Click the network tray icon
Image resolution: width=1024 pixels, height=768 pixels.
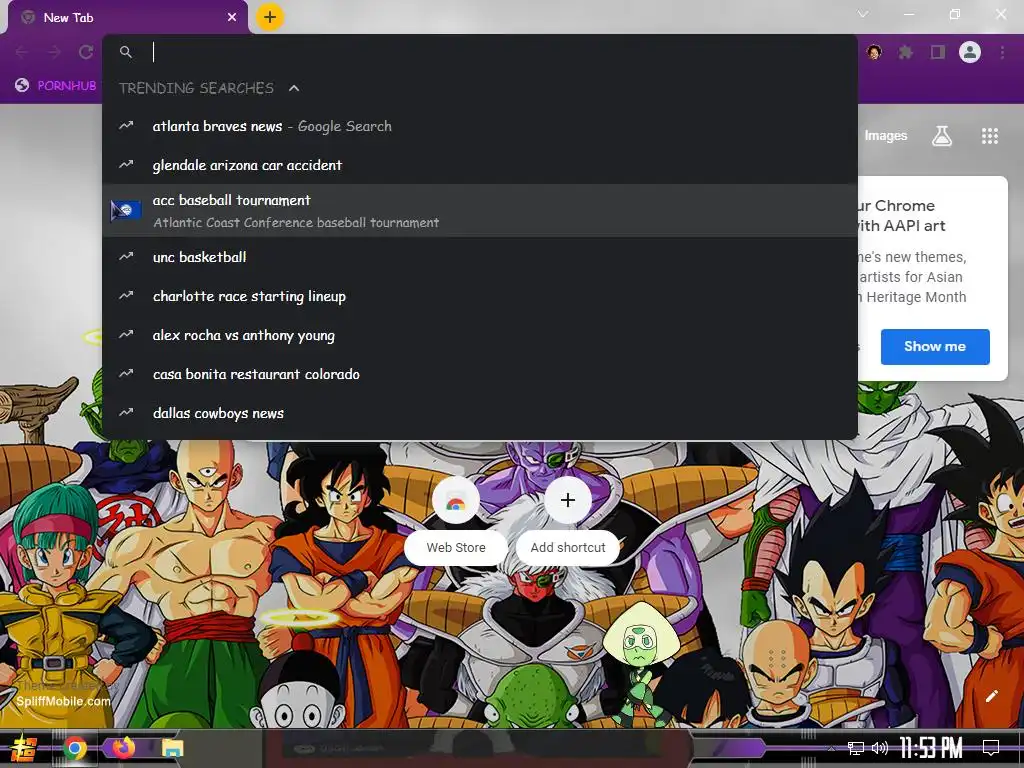[x=856, y=748]
